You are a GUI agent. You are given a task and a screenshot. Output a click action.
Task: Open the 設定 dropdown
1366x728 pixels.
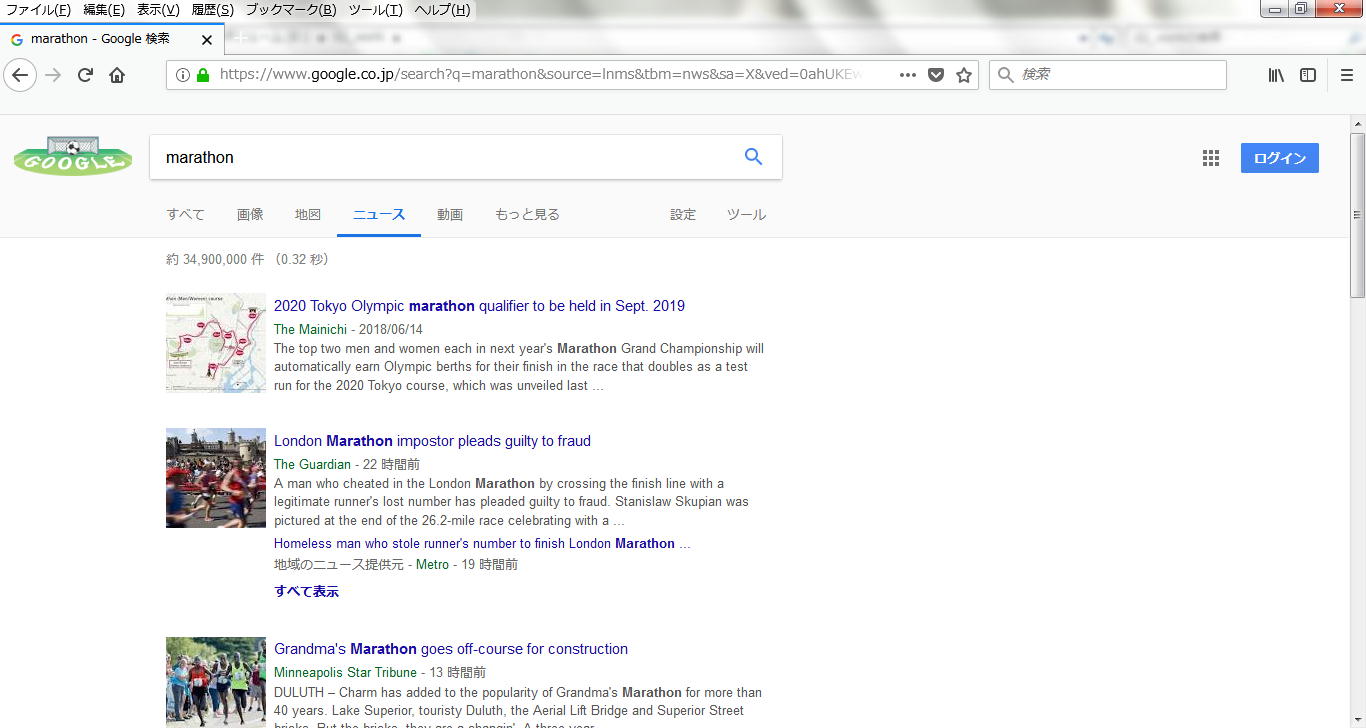(683, 214)
